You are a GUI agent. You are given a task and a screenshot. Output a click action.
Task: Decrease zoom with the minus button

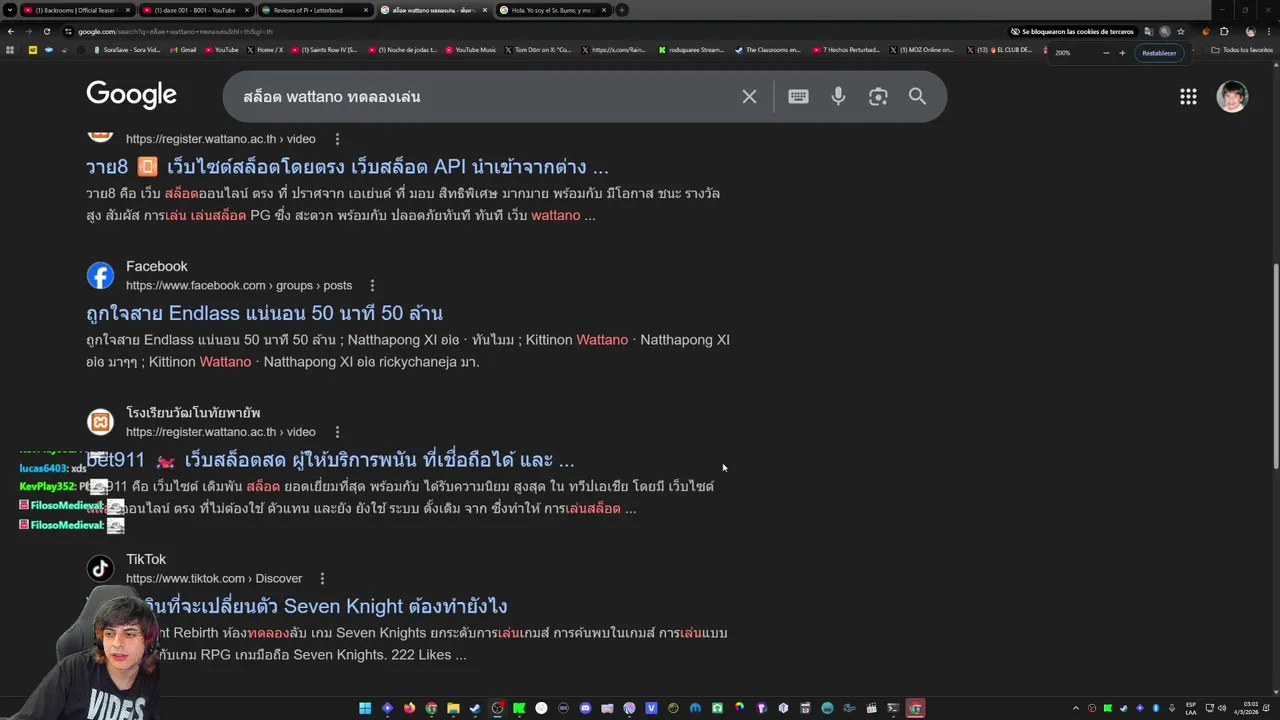(x=1107, y=52)
